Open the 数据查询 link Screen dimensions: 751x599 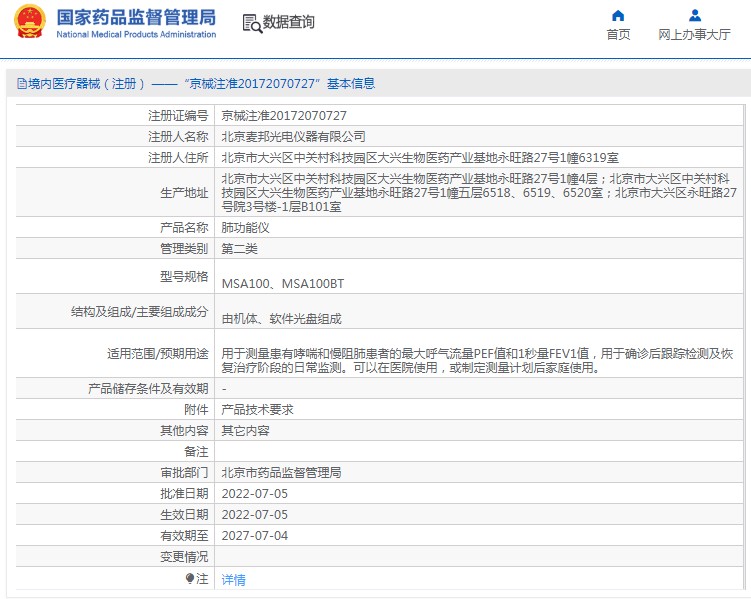coord(289,22)
